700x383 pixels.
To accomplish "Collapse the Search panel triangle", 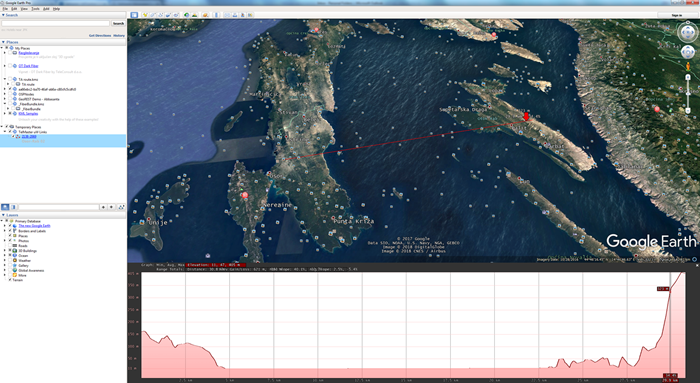I will (x=3, y=15).
